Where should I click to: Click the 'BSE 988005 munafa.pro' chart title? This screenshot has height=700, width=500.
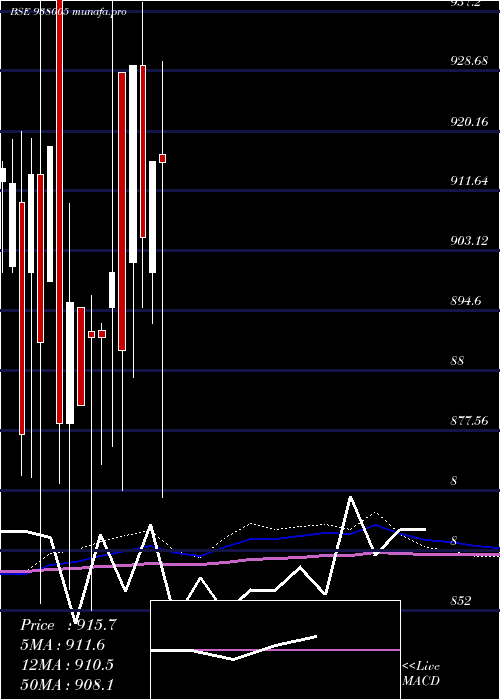tap(68, 11)
